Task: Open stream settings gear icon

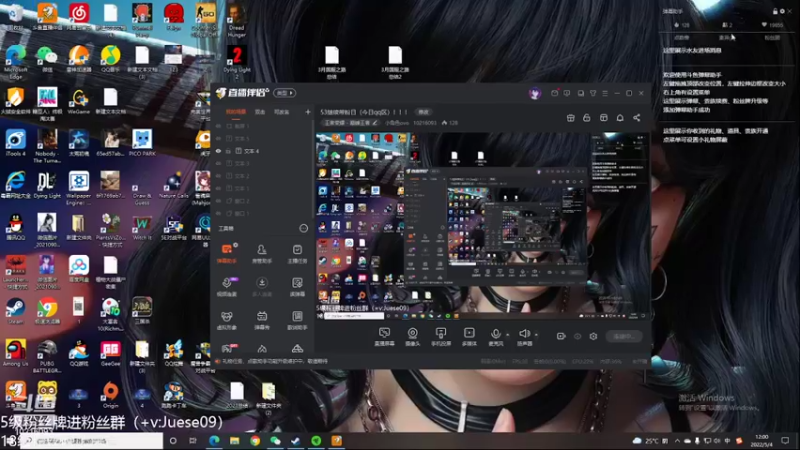Action: click(593, 336)
